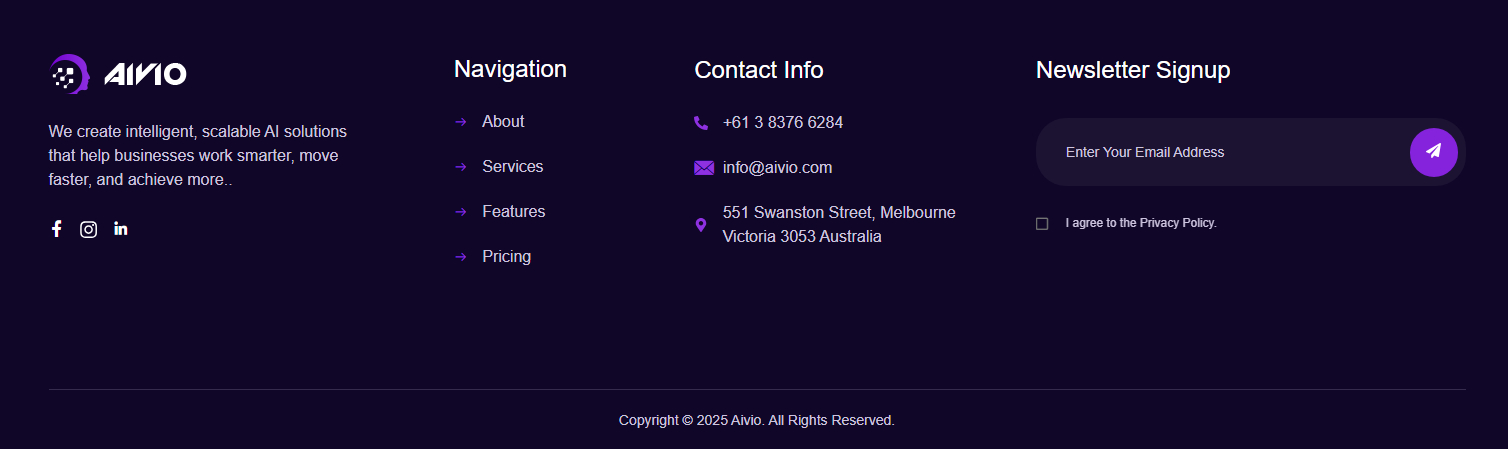1508x449 pixels.
Task: Click the location pin icon
Action: 701,225
